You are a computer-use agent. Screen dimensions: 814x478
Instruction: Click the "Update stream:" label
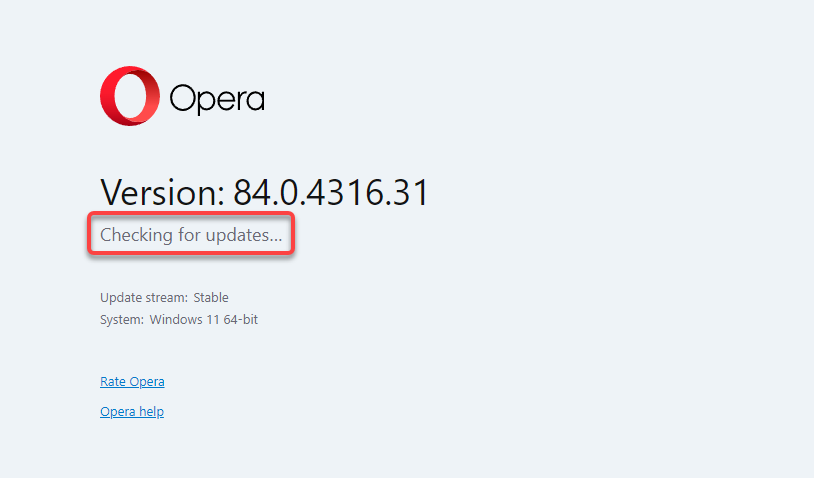click(143, 298)
